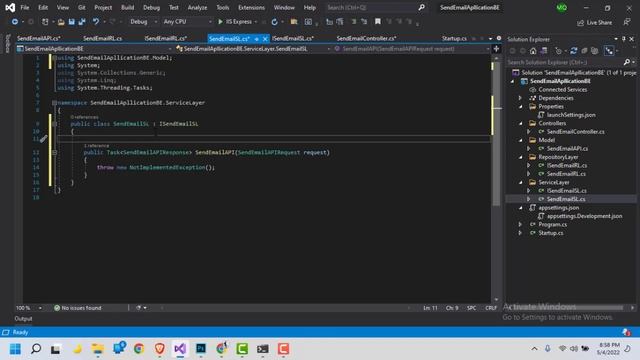
Task: Click the New Project icon in the toolbar
Action: [45, 22]
